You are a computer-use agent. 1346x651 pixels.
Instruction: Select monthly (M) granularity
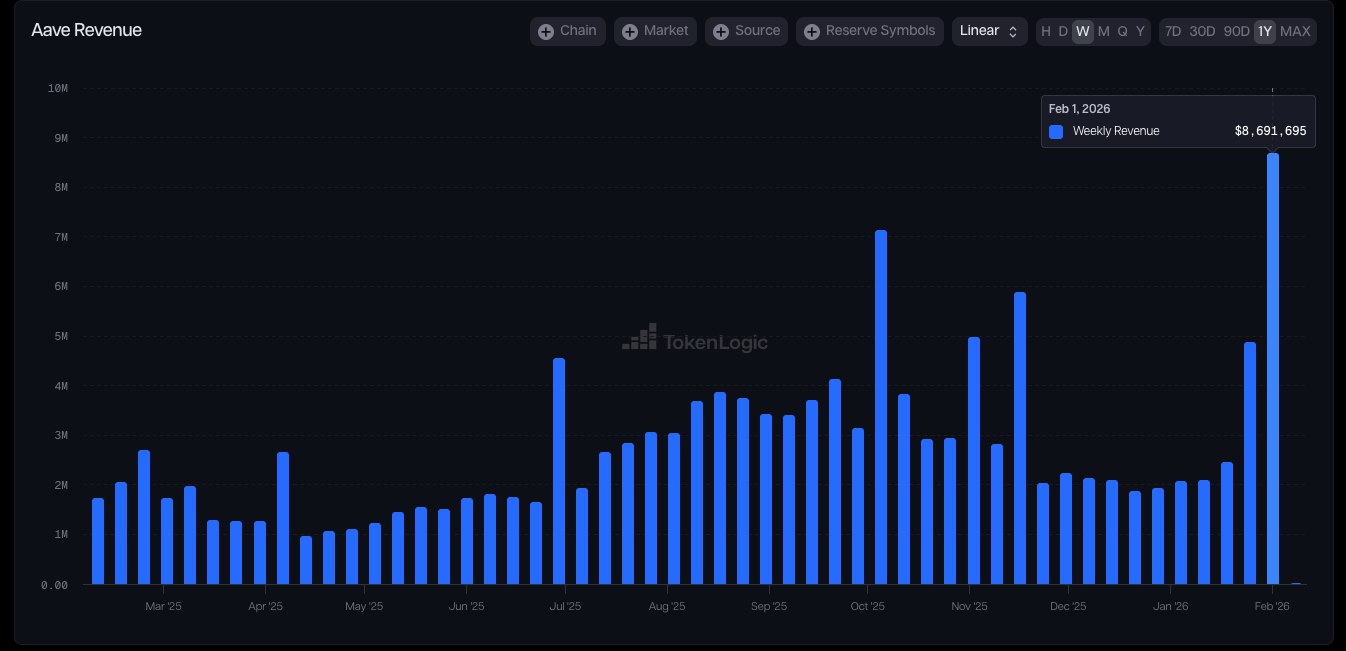tap(1103, 31)
